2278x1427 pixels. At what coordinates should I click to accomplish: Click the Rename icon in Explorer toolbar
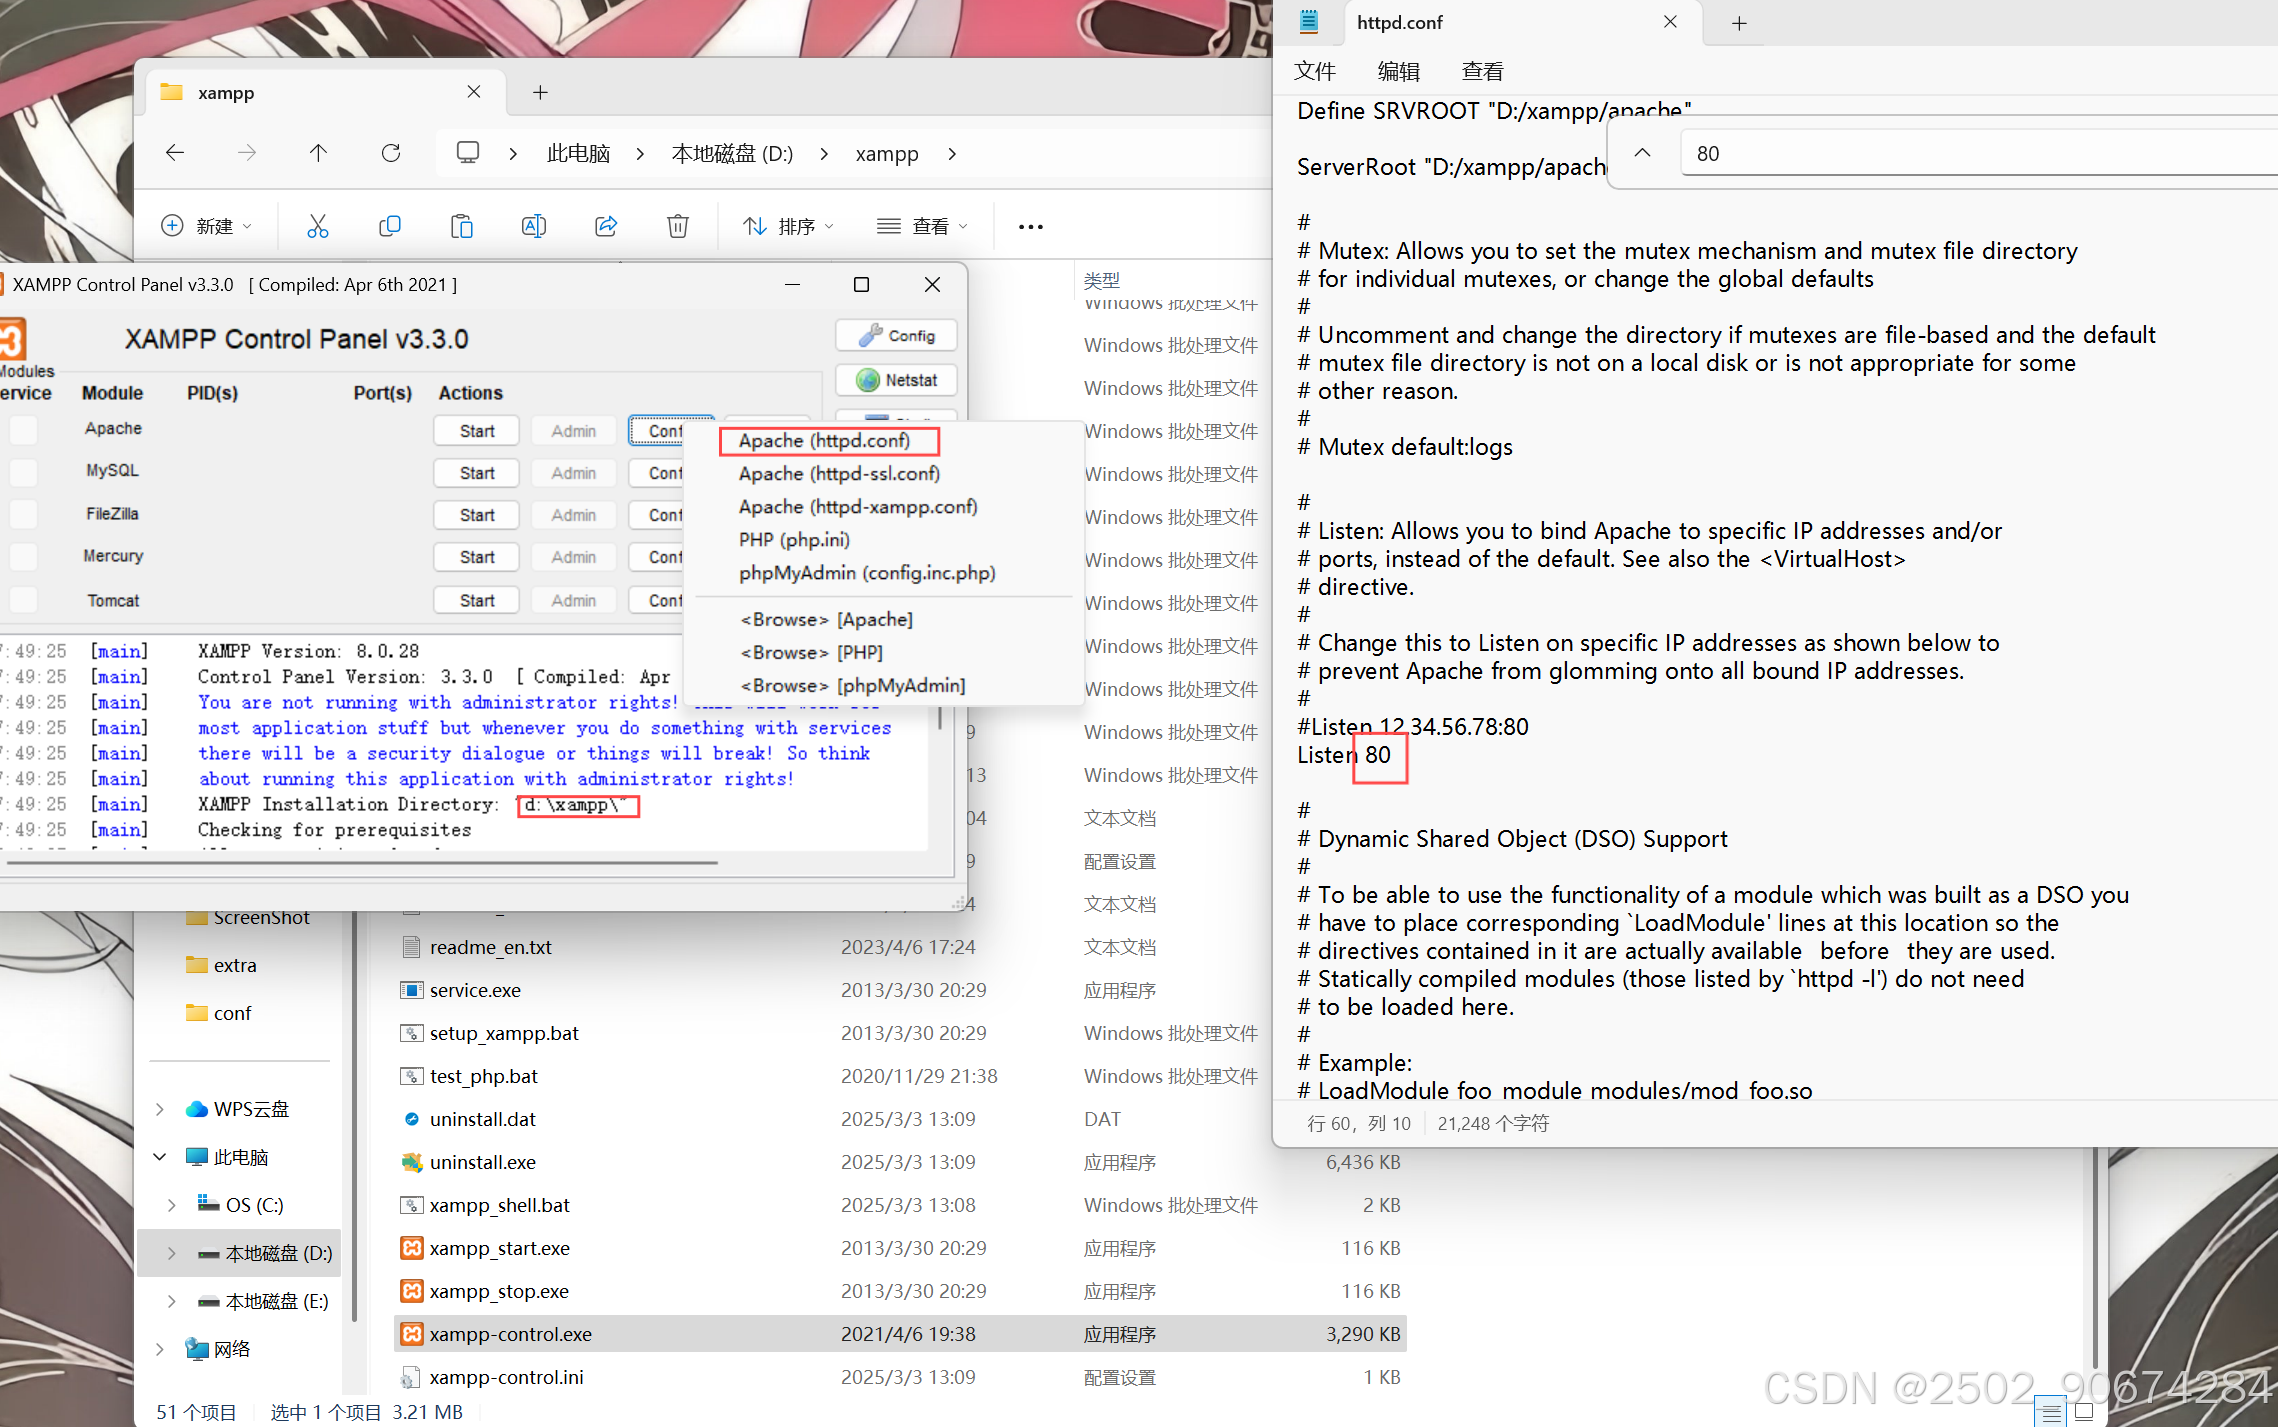click(533, 227)
